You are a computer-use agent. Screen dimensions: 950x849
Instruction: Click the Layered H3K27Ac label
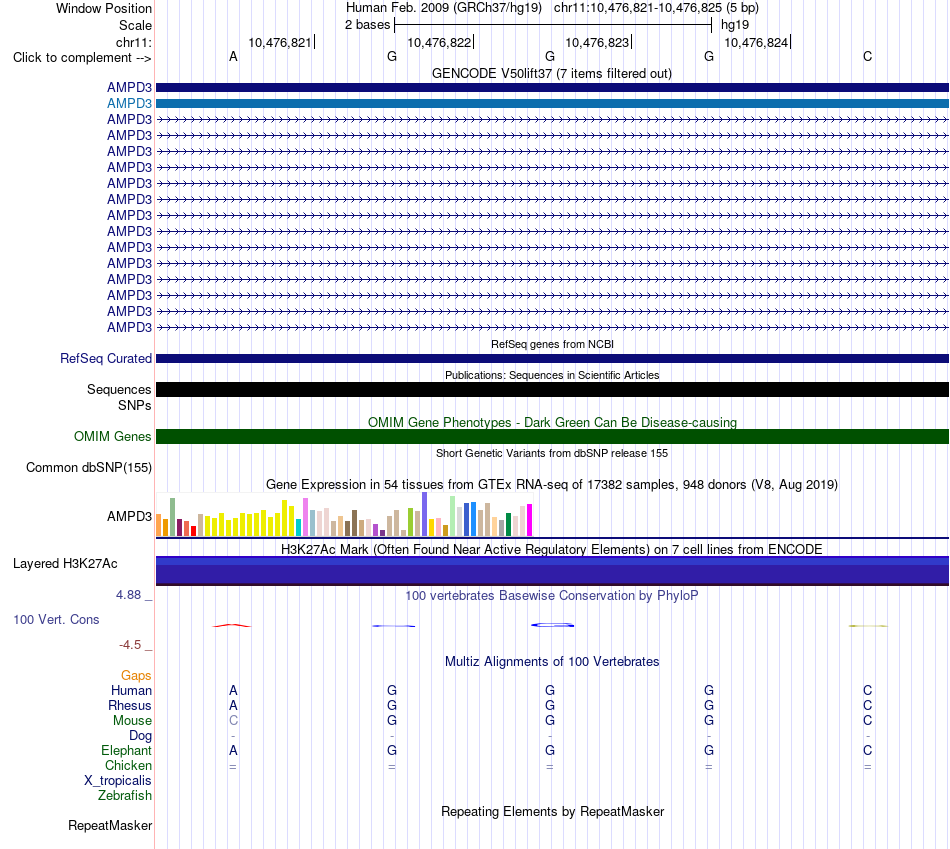[65, 564]
